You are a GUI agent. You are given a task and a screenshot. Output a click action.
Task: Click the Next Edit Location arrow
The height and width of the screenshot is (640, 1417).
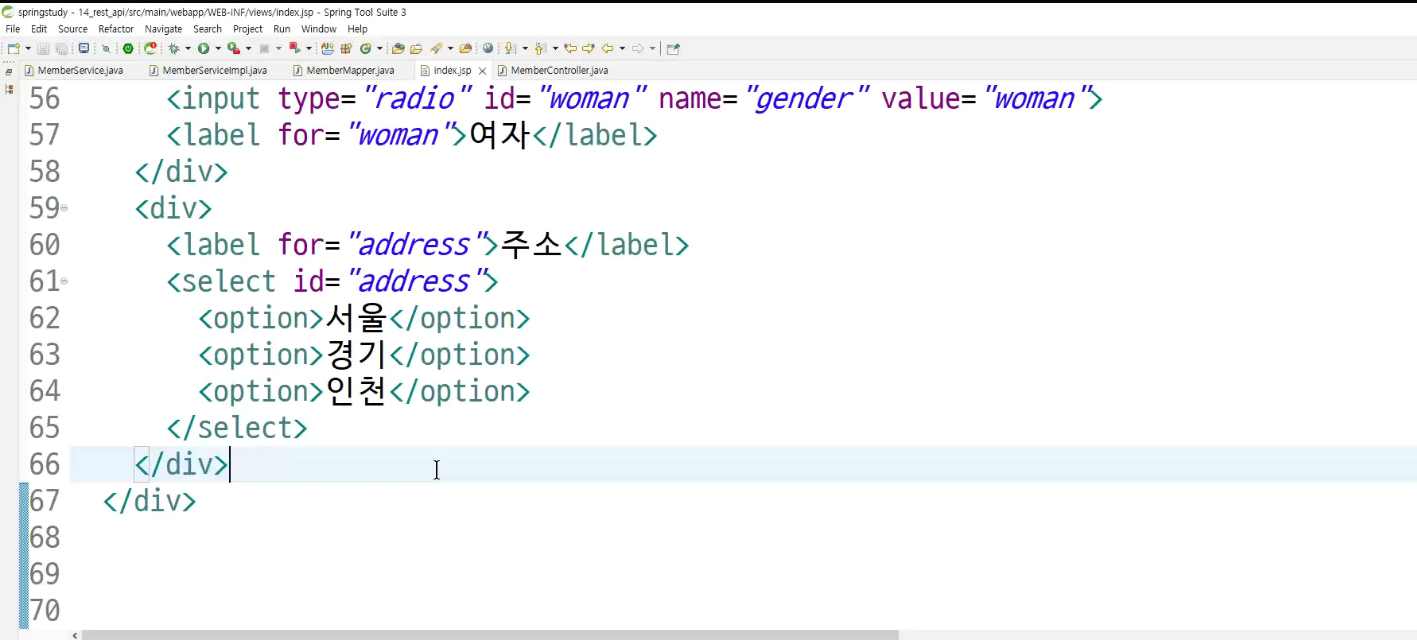pyautogui.click(x=588, y=48)
